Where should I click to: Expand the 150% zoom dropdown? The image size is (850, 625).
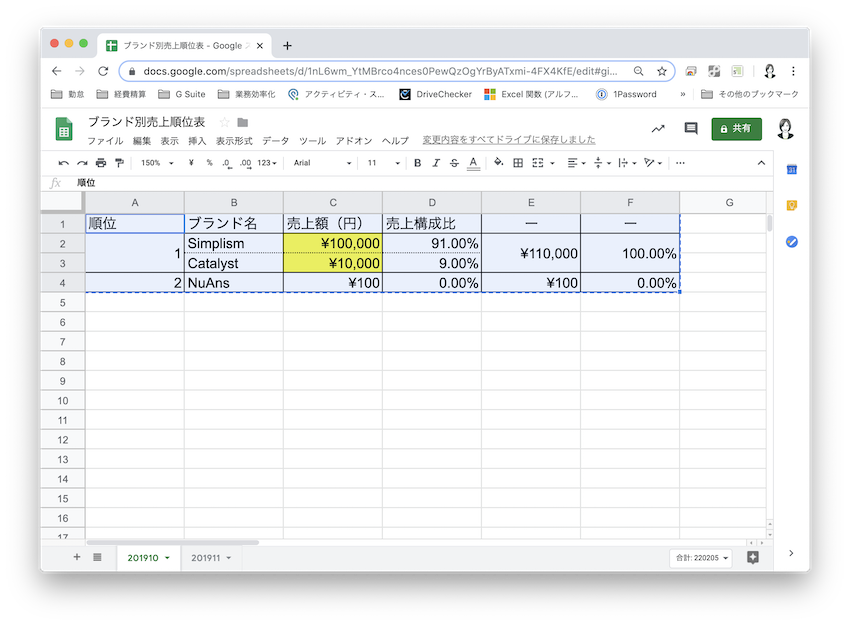pos(157,163)
